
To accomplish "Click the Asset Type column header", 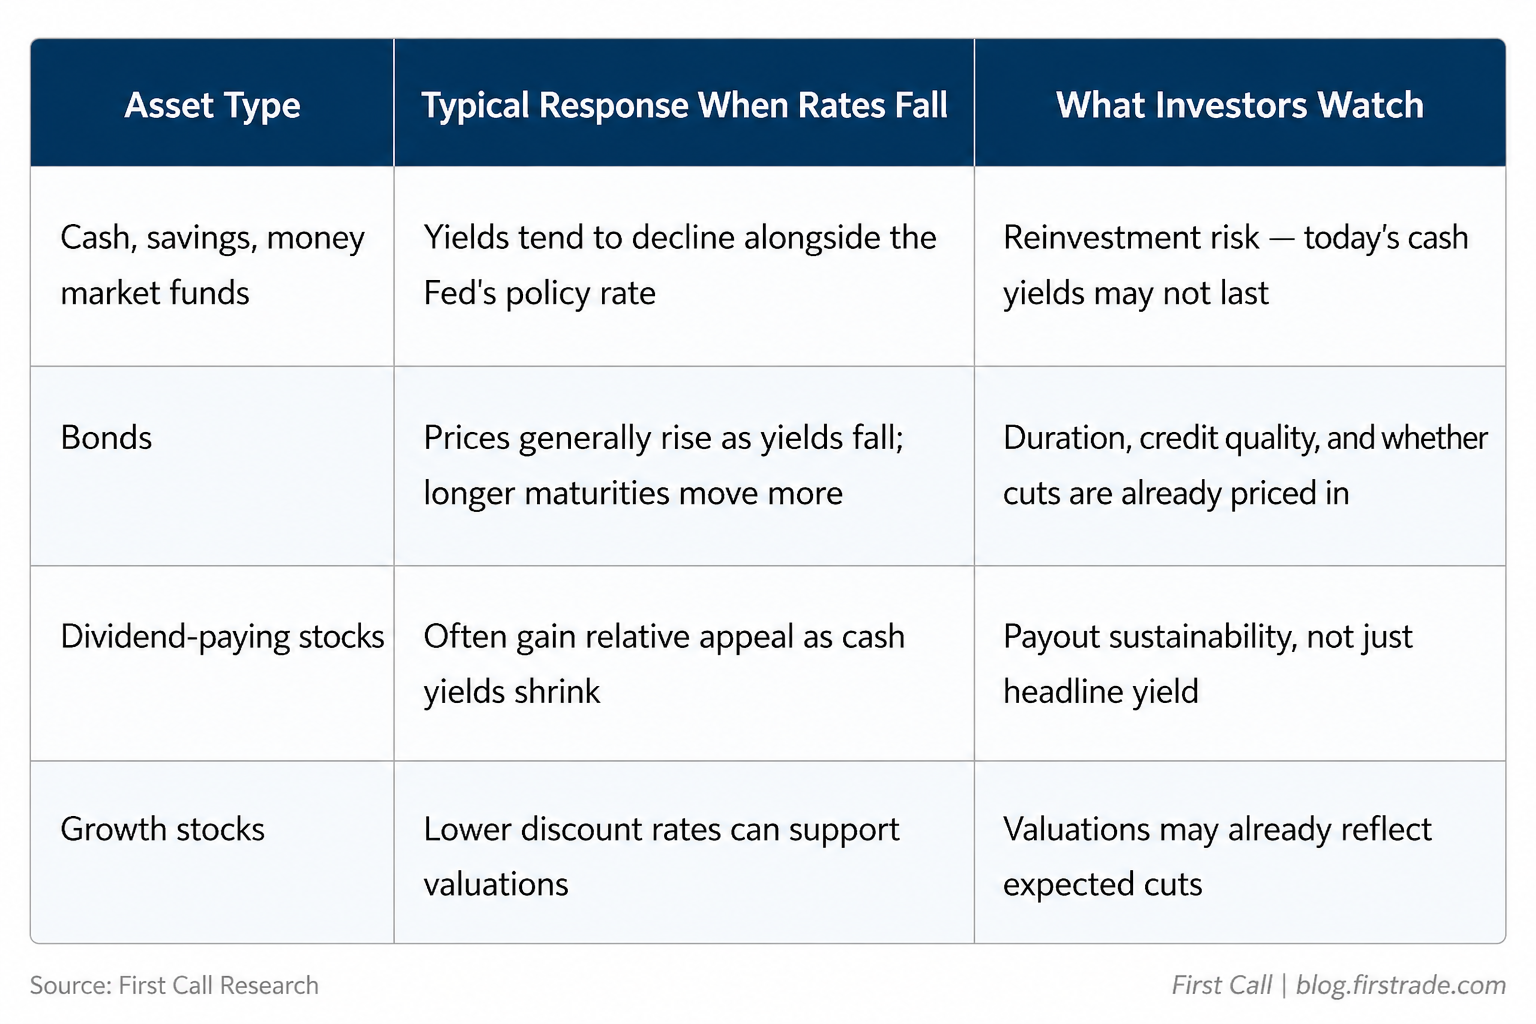I will (x=212, y=105).
